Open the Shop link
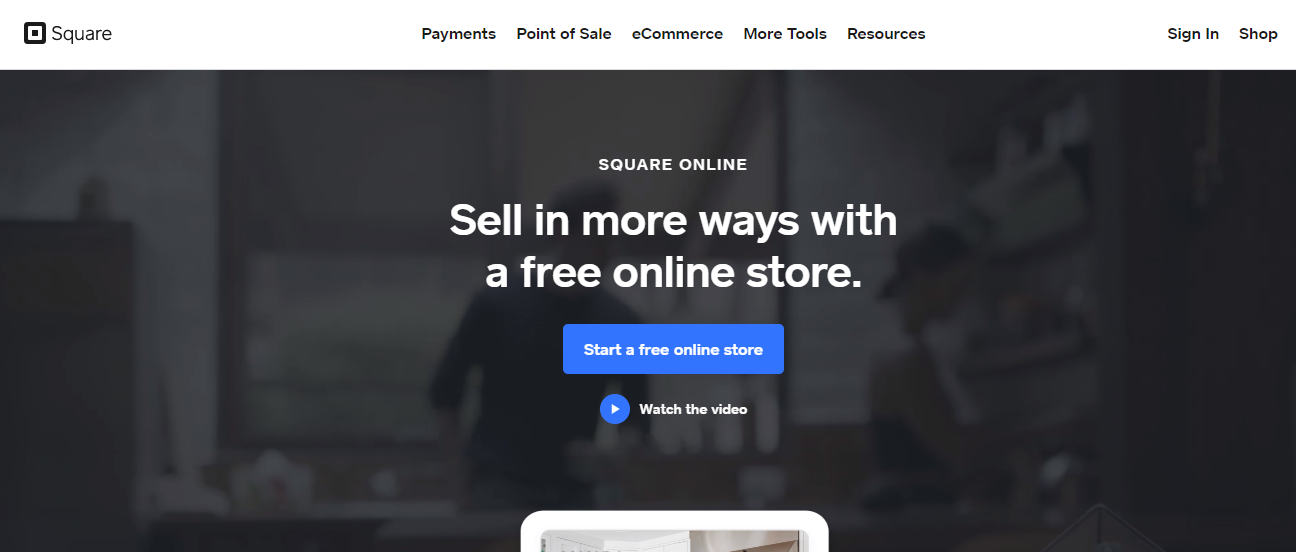This screenshot has width=1296, height=552. [1258, 34]
